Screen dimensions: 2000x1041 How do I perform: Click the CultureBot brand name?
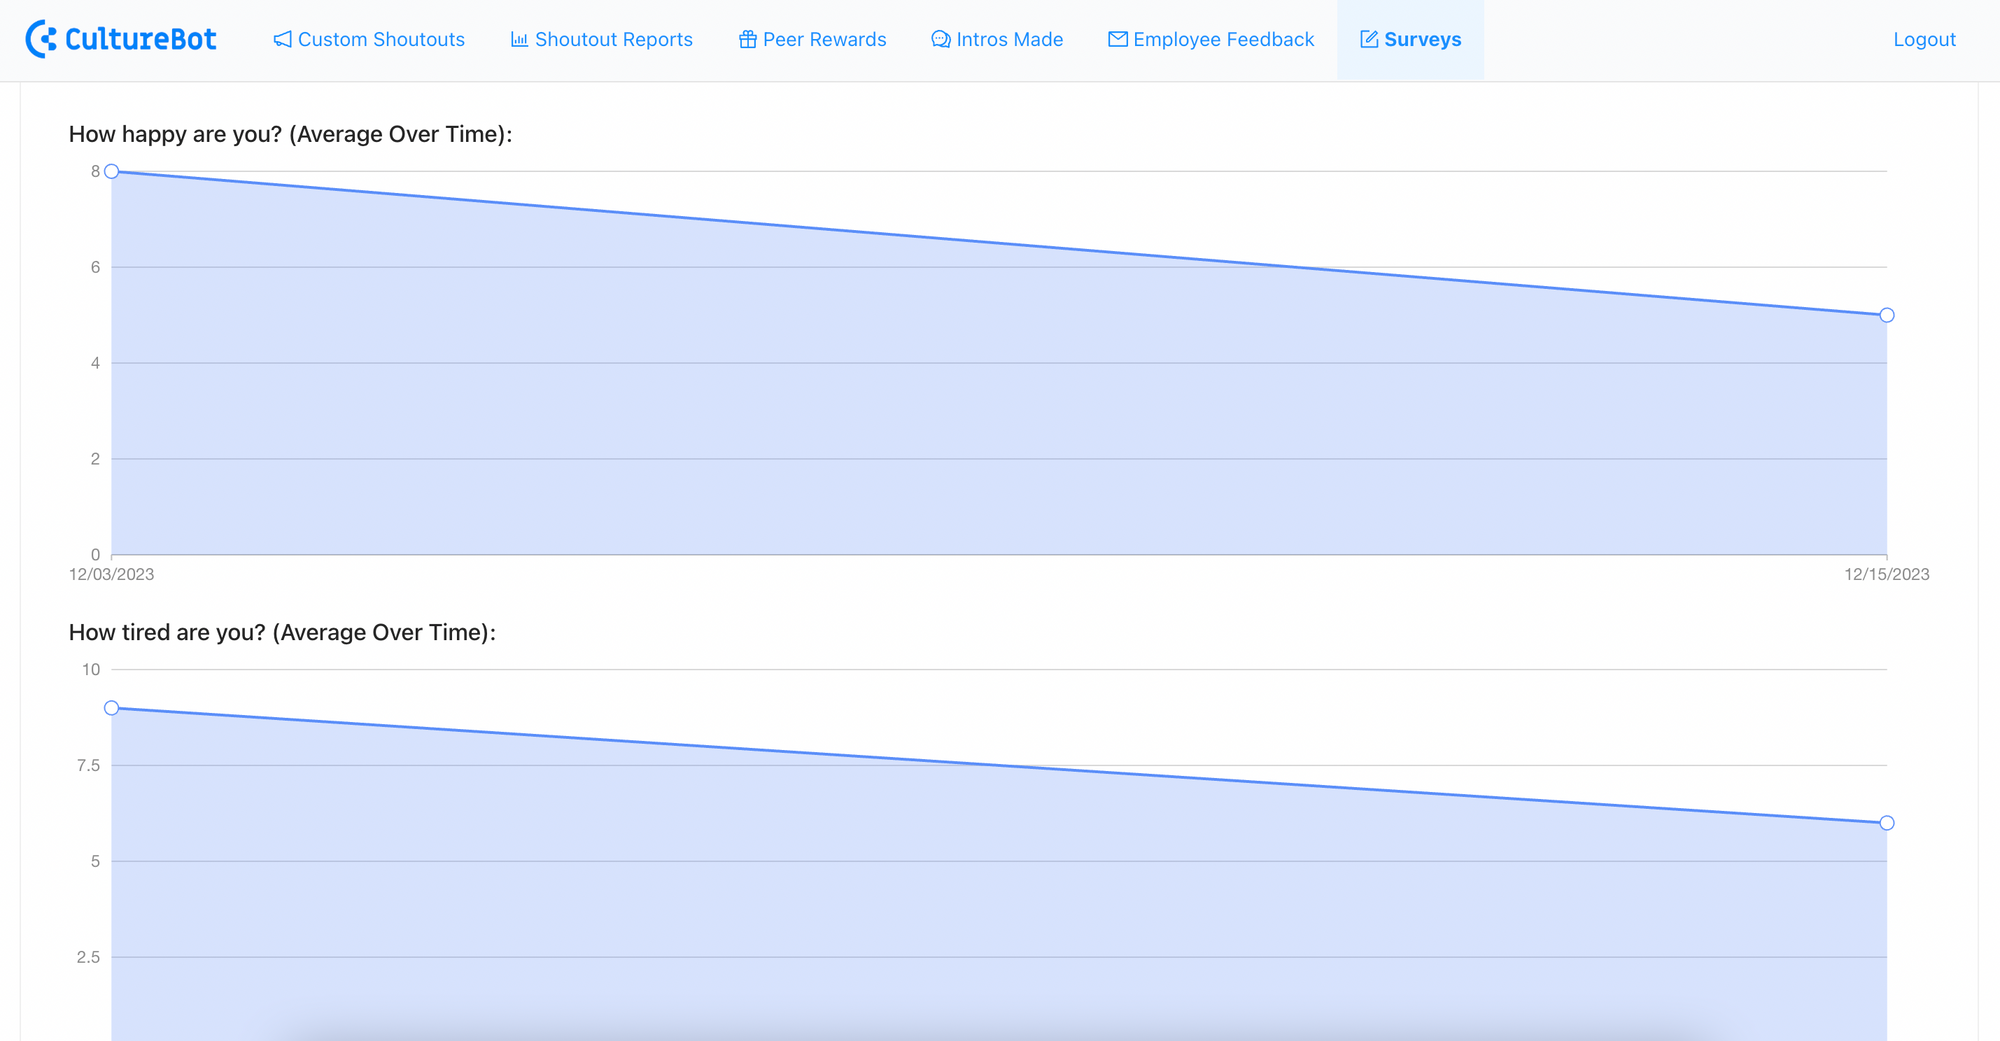[140, 39]
